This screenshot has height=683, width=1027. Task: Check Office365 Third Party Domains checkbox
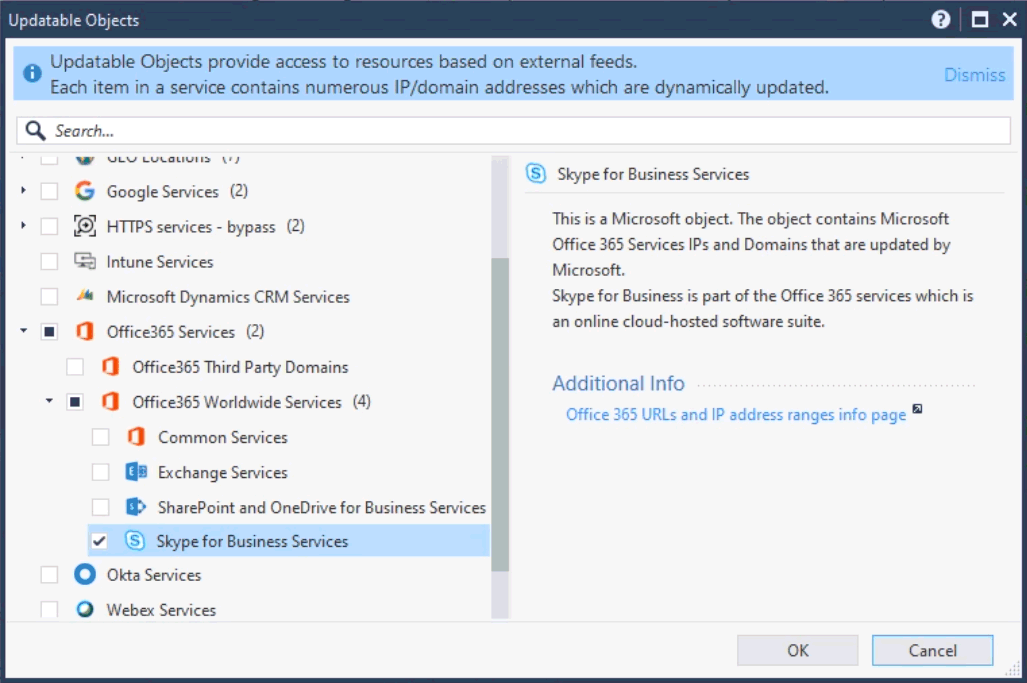click(75, 367)
